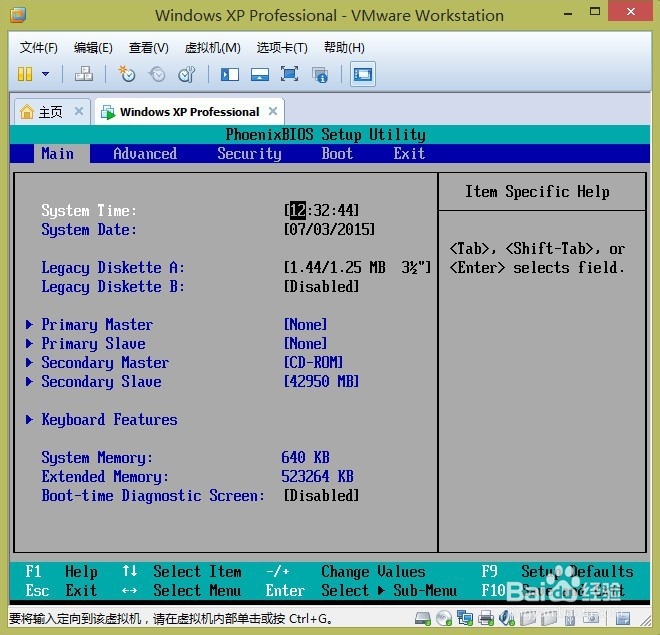Click the Secondary Slave label
Viewport: 660px width, 635px height.
pos(101,382)
